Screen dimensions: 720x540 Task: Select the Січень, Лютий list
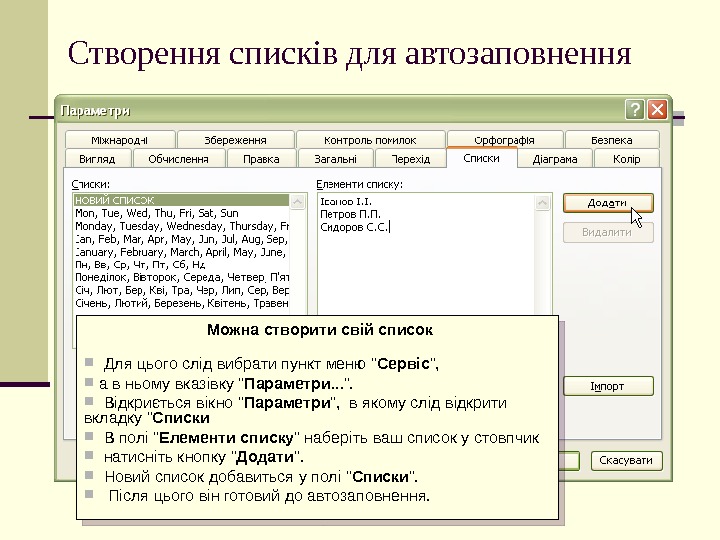(x=181, y=303)
